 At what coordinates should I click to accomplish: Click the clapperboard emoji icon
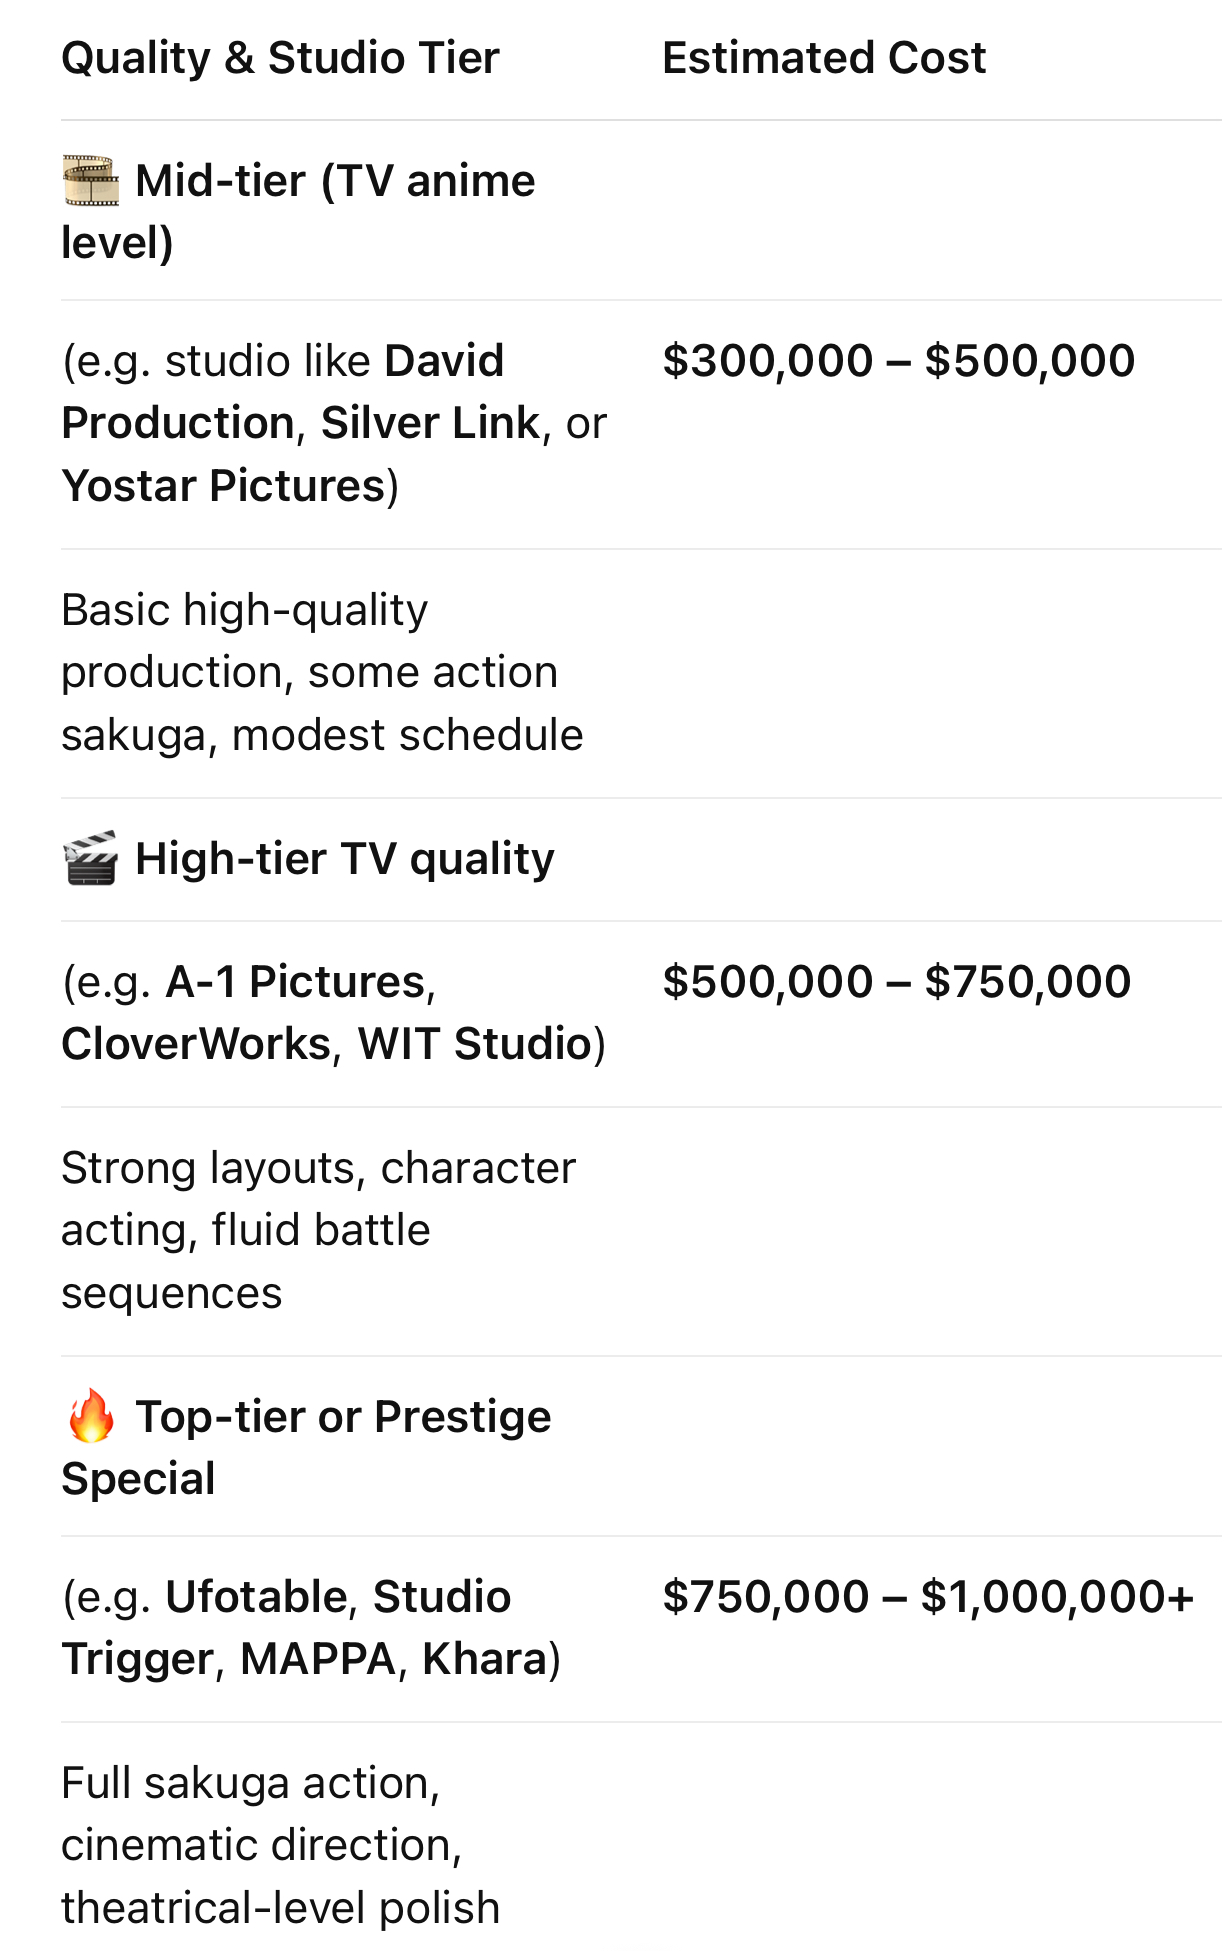point(91,858)
